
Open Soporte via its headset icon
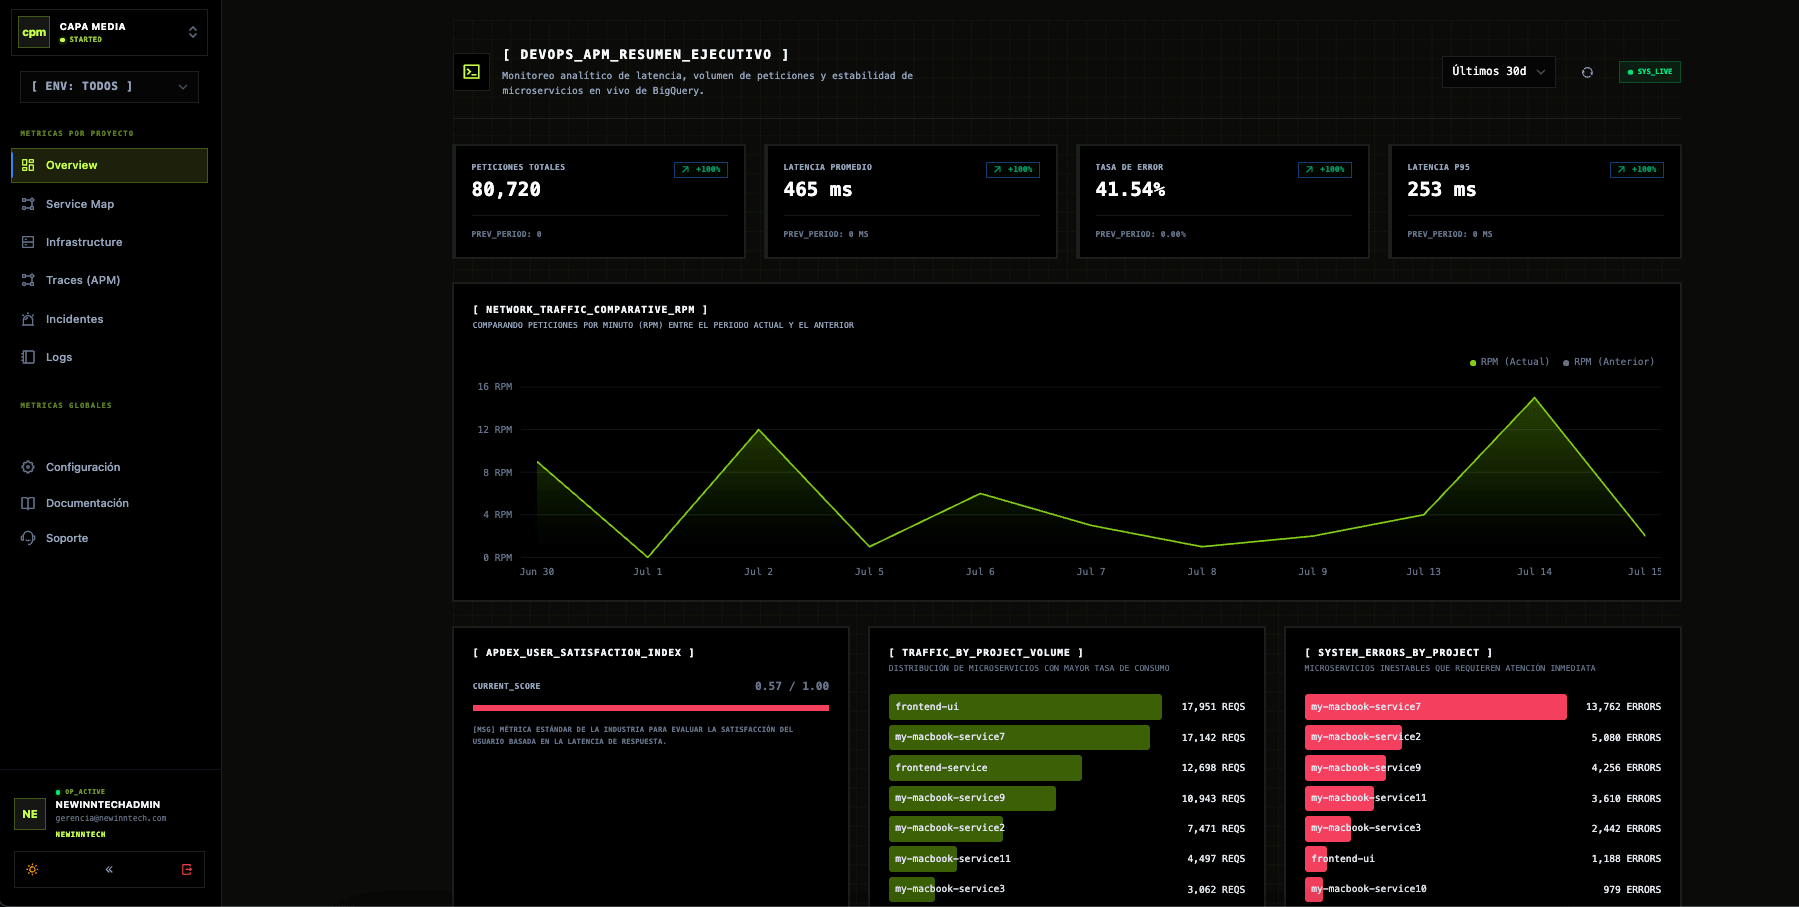click(x=28, y=538)
